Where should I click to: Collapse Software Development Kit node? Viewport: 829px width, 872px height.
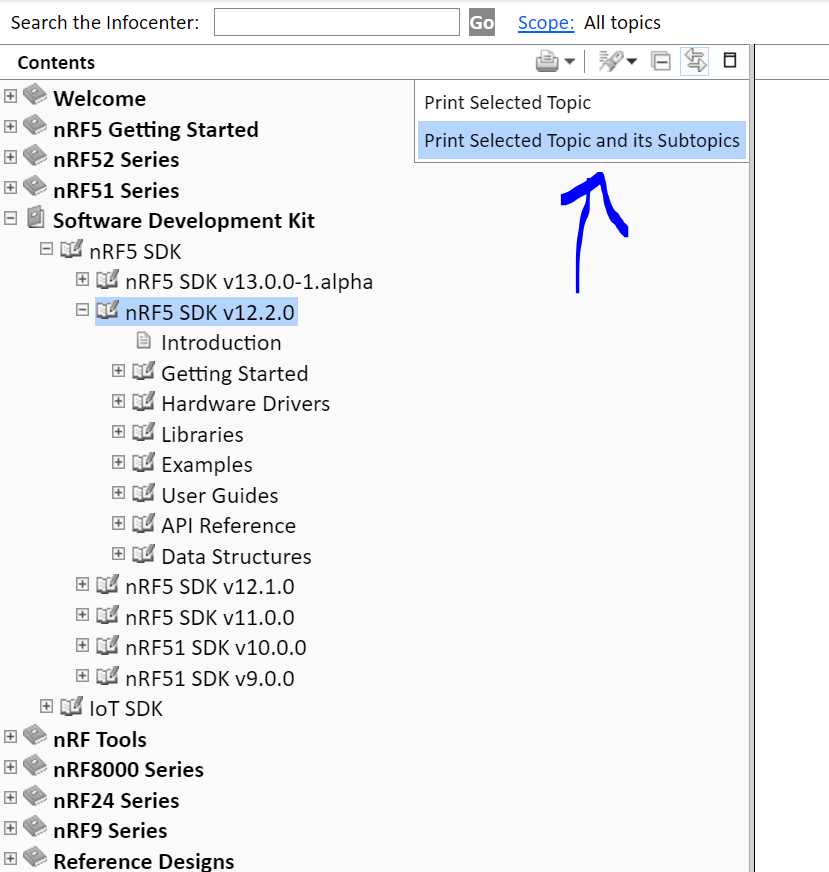[x=10, y=218]
